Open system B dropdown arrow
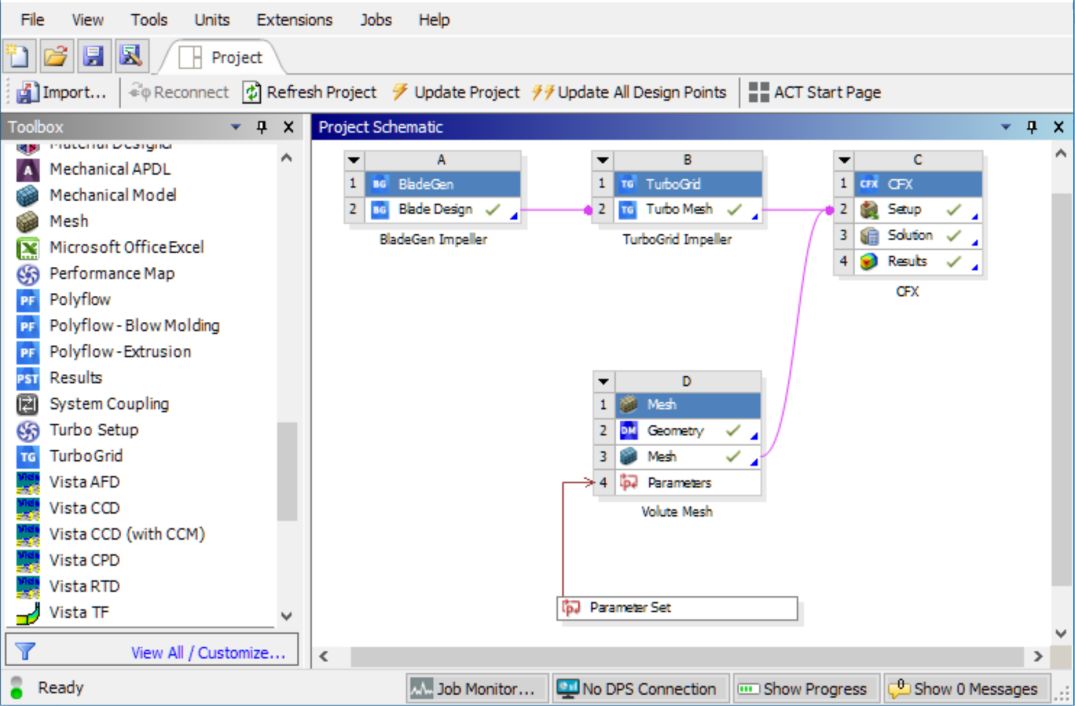Image resolution: width=1075 pixels, height=706 pixels. coord(603,160)
